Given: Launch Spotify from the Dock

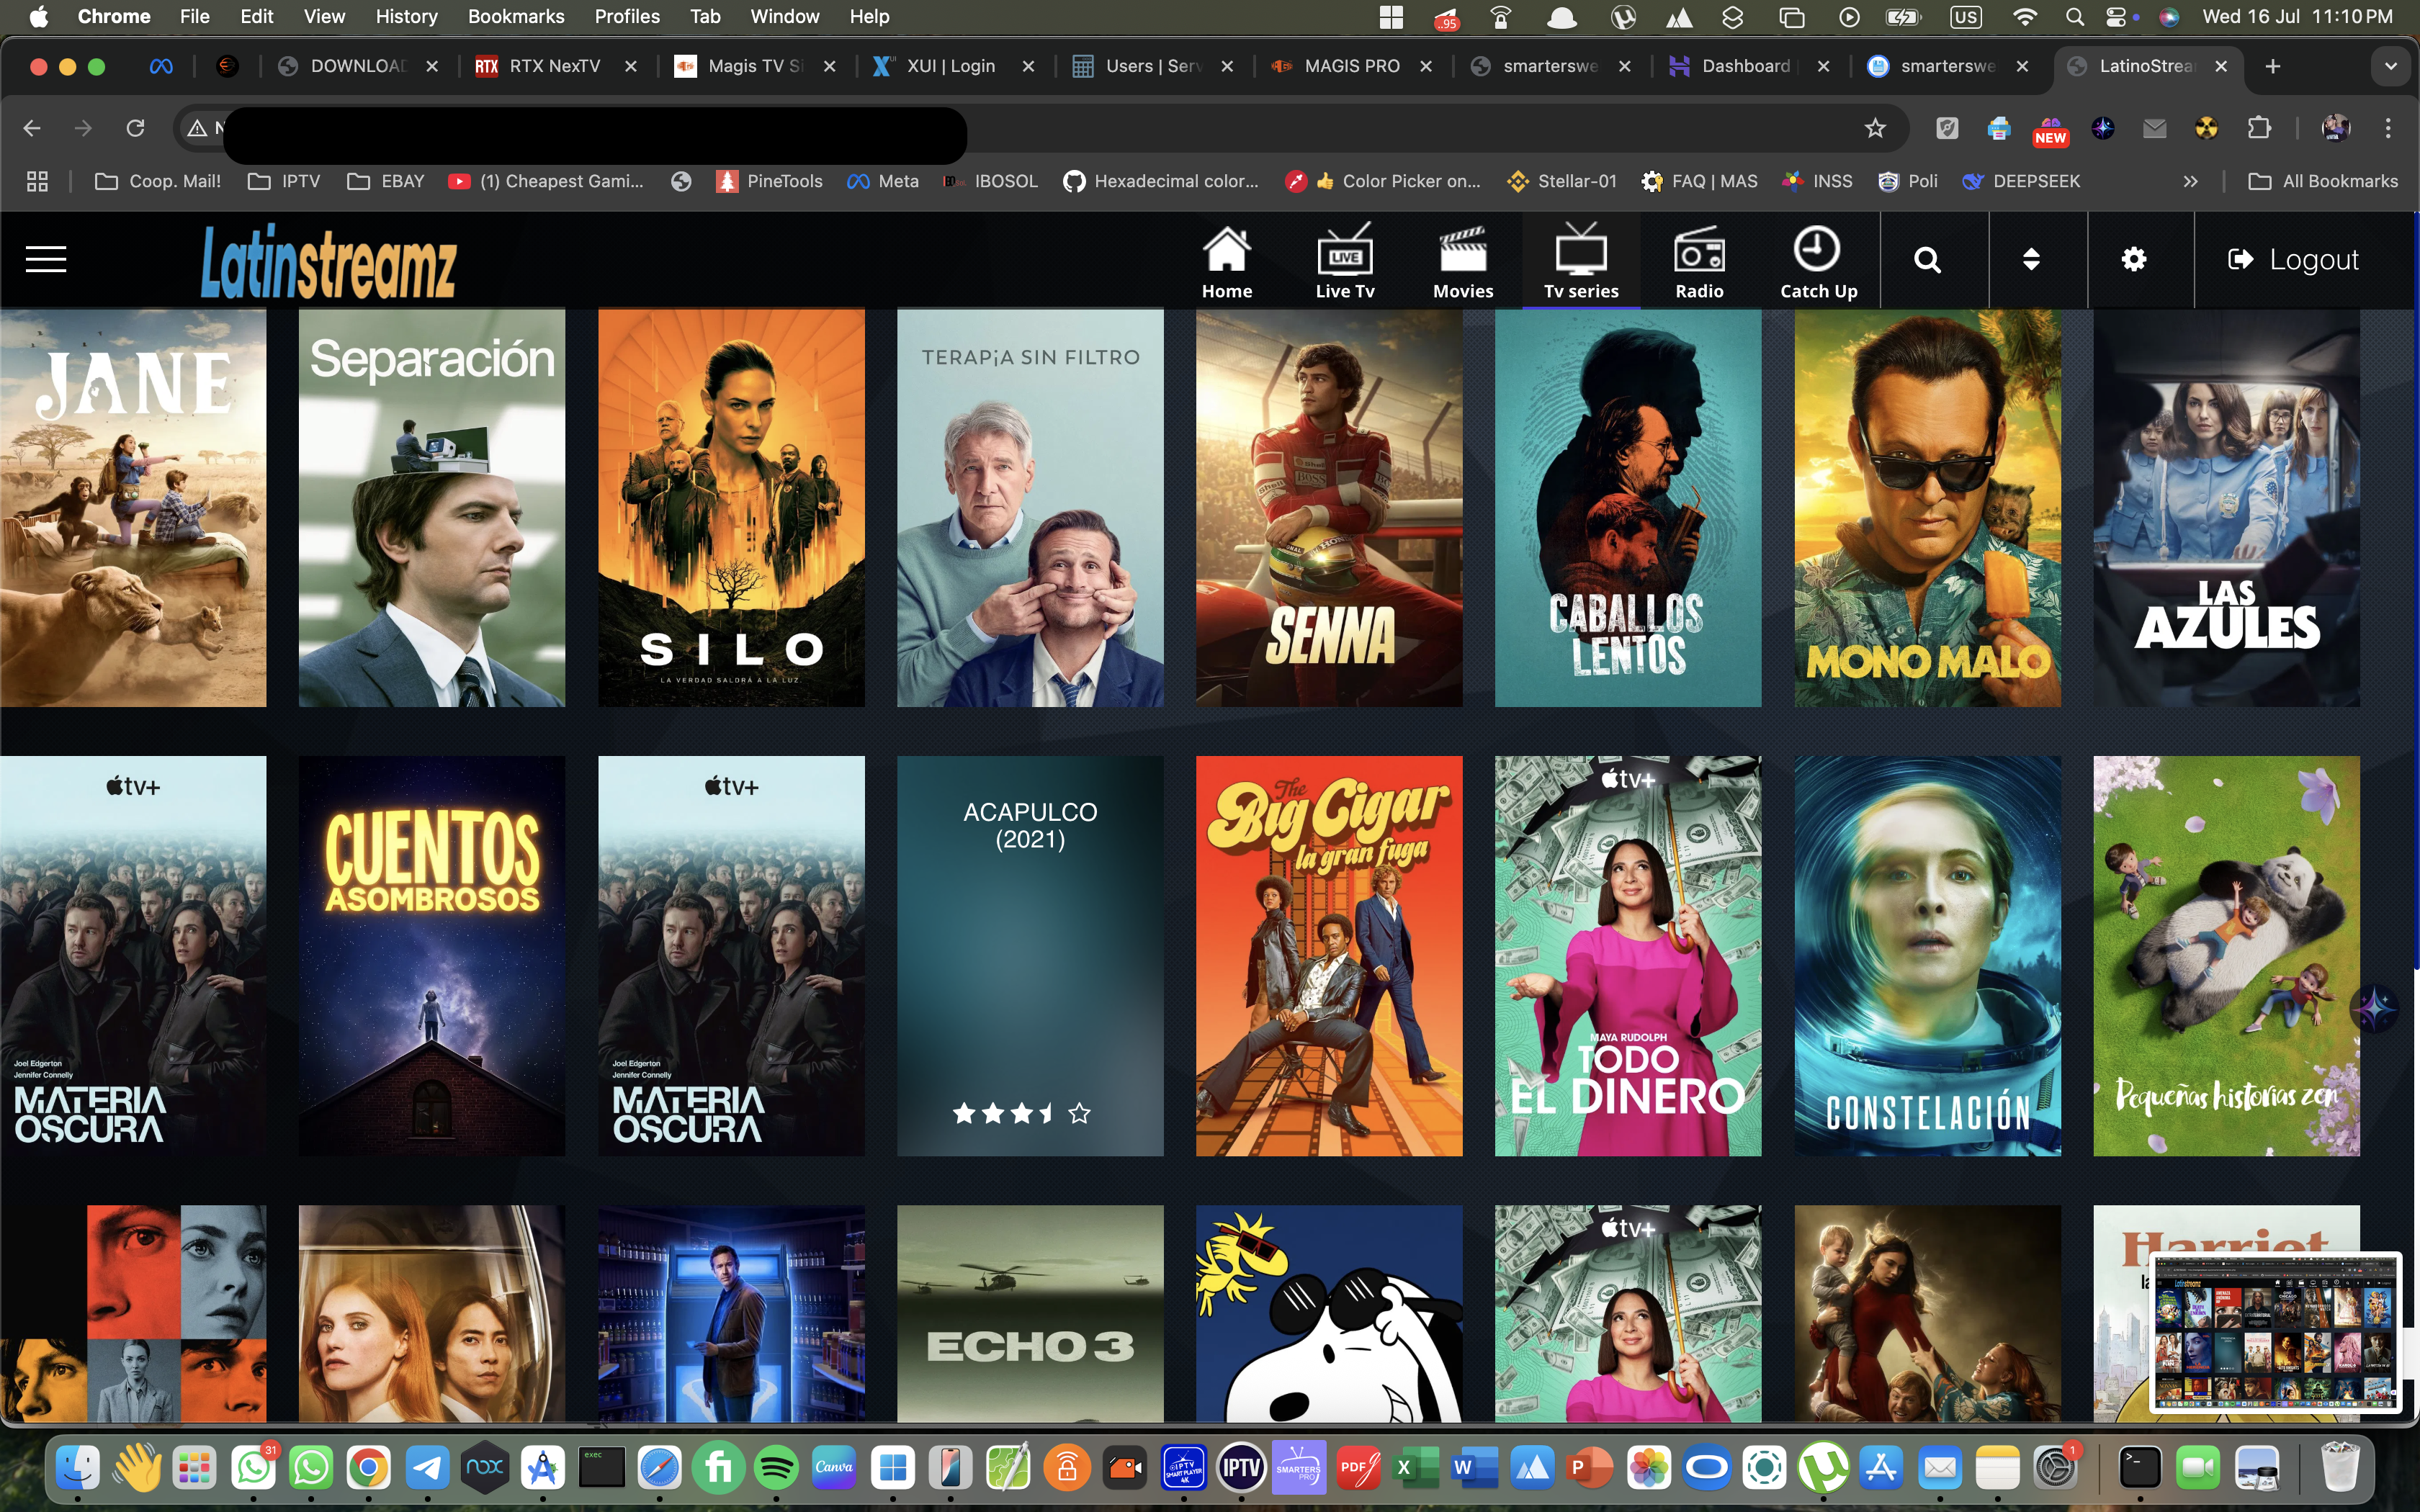Looking at the screenshot, I should point(777,1467).
